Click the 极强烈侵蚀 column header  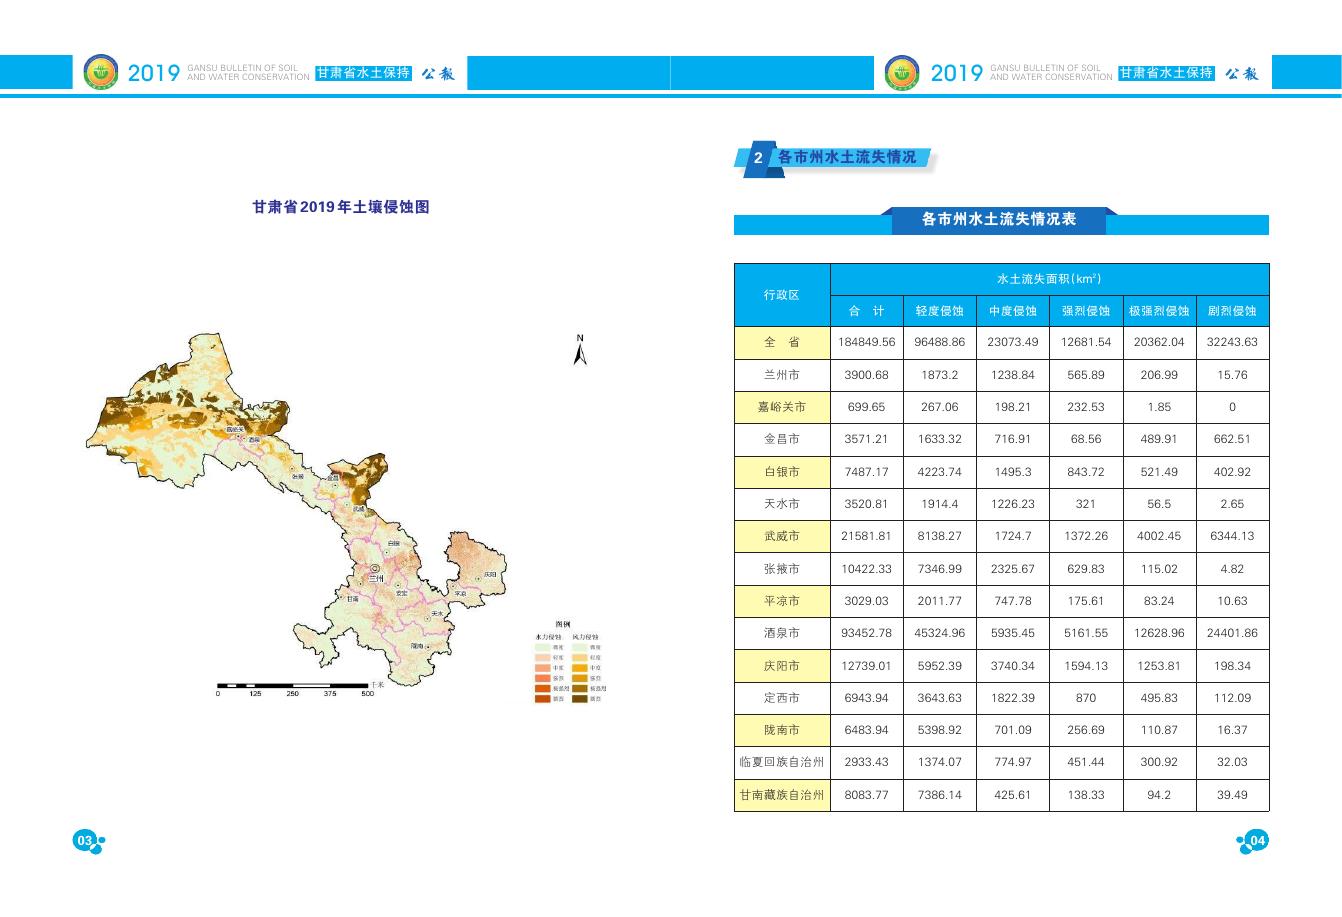point(1159,311)
